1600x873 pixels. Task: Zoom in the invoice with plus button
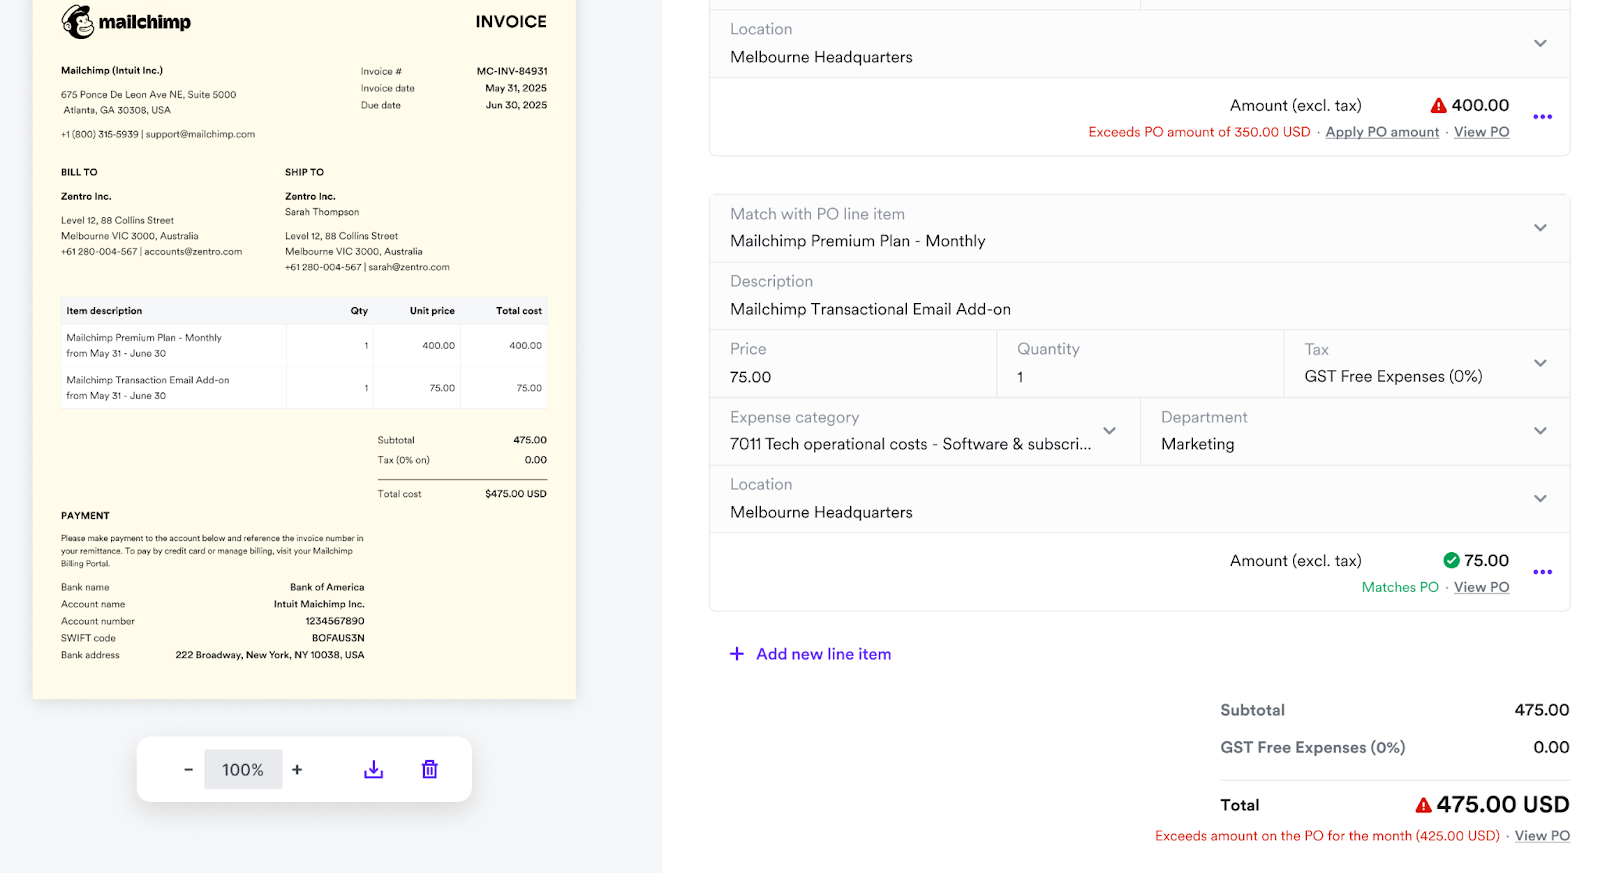297,770
